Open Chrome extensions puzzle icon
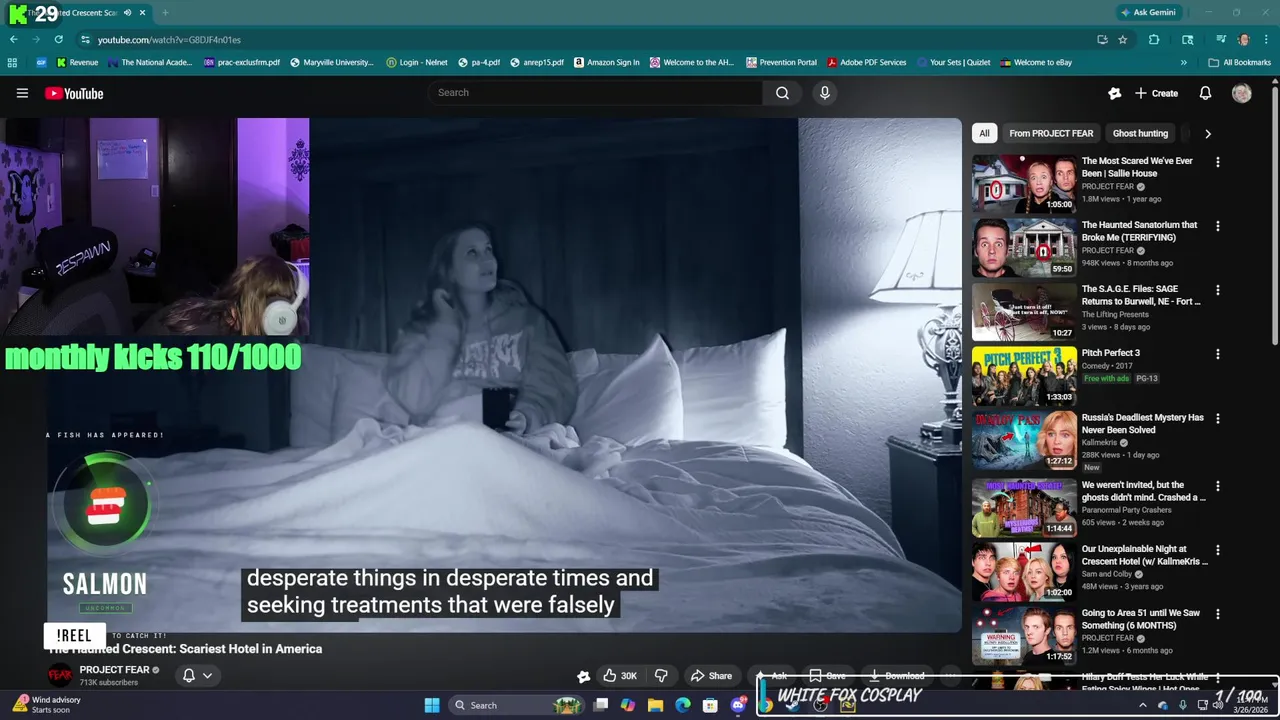Screen dimensions: 1280x720 (1154, 39)
